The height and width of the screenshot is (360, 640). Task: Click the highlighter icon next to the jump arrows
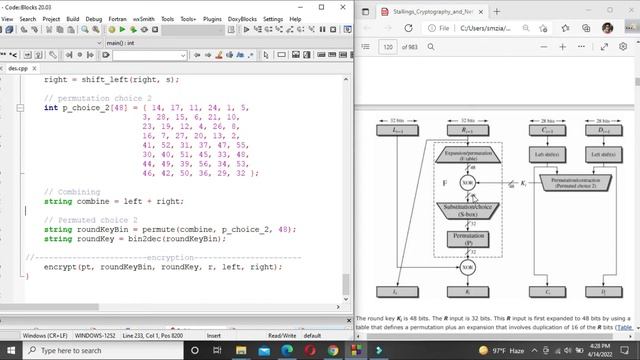219,55
